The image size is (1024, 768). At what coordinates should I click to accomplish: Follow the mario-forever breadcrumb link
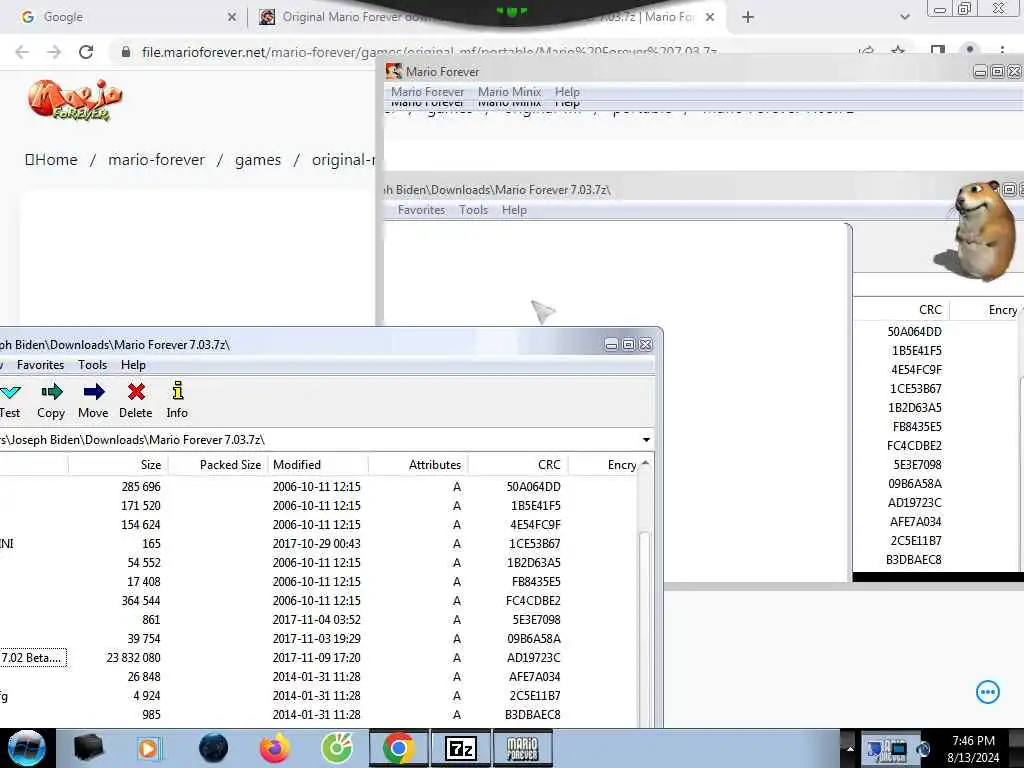157,160
